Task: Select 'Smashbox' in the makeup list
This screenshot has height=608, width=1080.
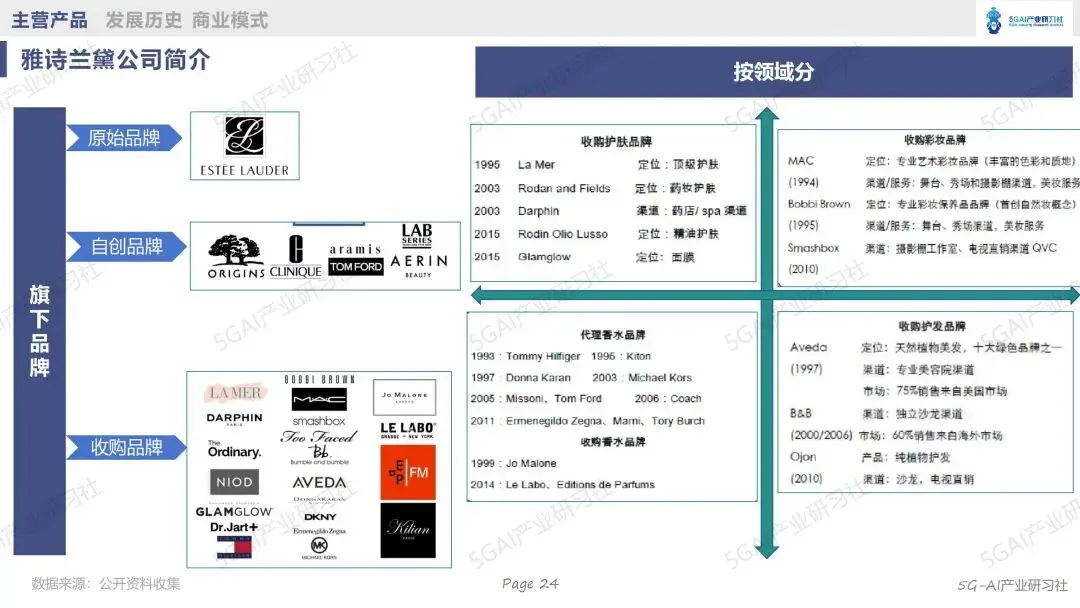Action: [x=813, y=248]
